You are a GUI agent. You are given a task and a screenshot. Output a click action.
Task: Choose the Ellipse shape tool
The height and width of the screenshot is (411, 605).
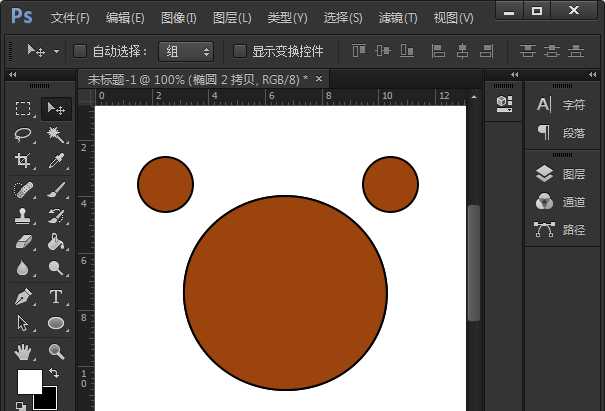point(56,323)
